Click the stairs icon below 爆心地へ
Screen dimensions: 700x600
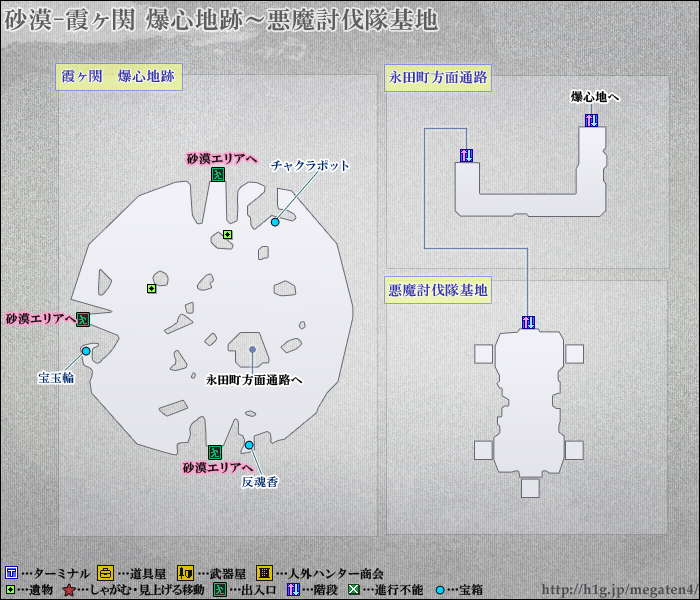pyautogui.click(x=591, y=120)
